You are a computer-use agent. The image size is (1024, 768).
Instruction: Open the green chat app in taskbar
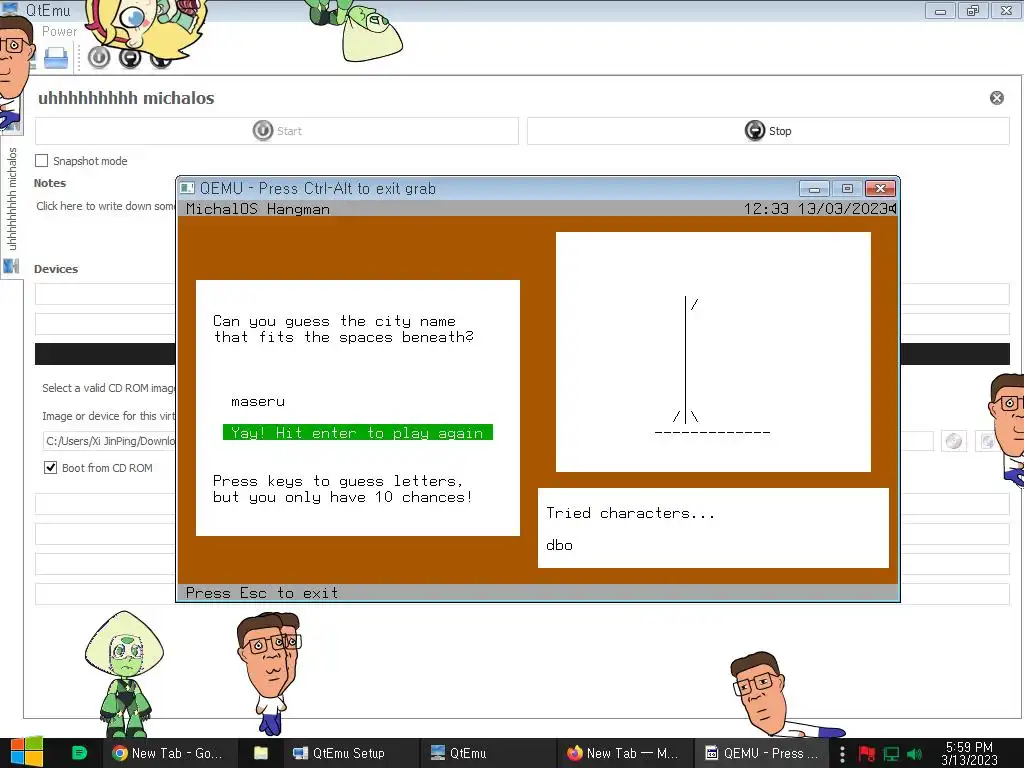tap(79, 753)
